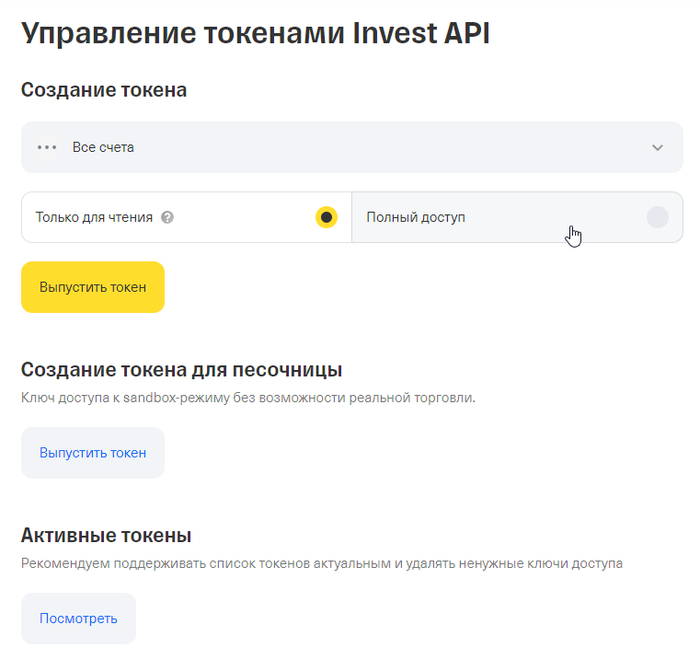The image size is (700, 671).
Task: Click the three-dots icon beside "Все счета"
Action: pyautogui.click(x=46, y=147)
